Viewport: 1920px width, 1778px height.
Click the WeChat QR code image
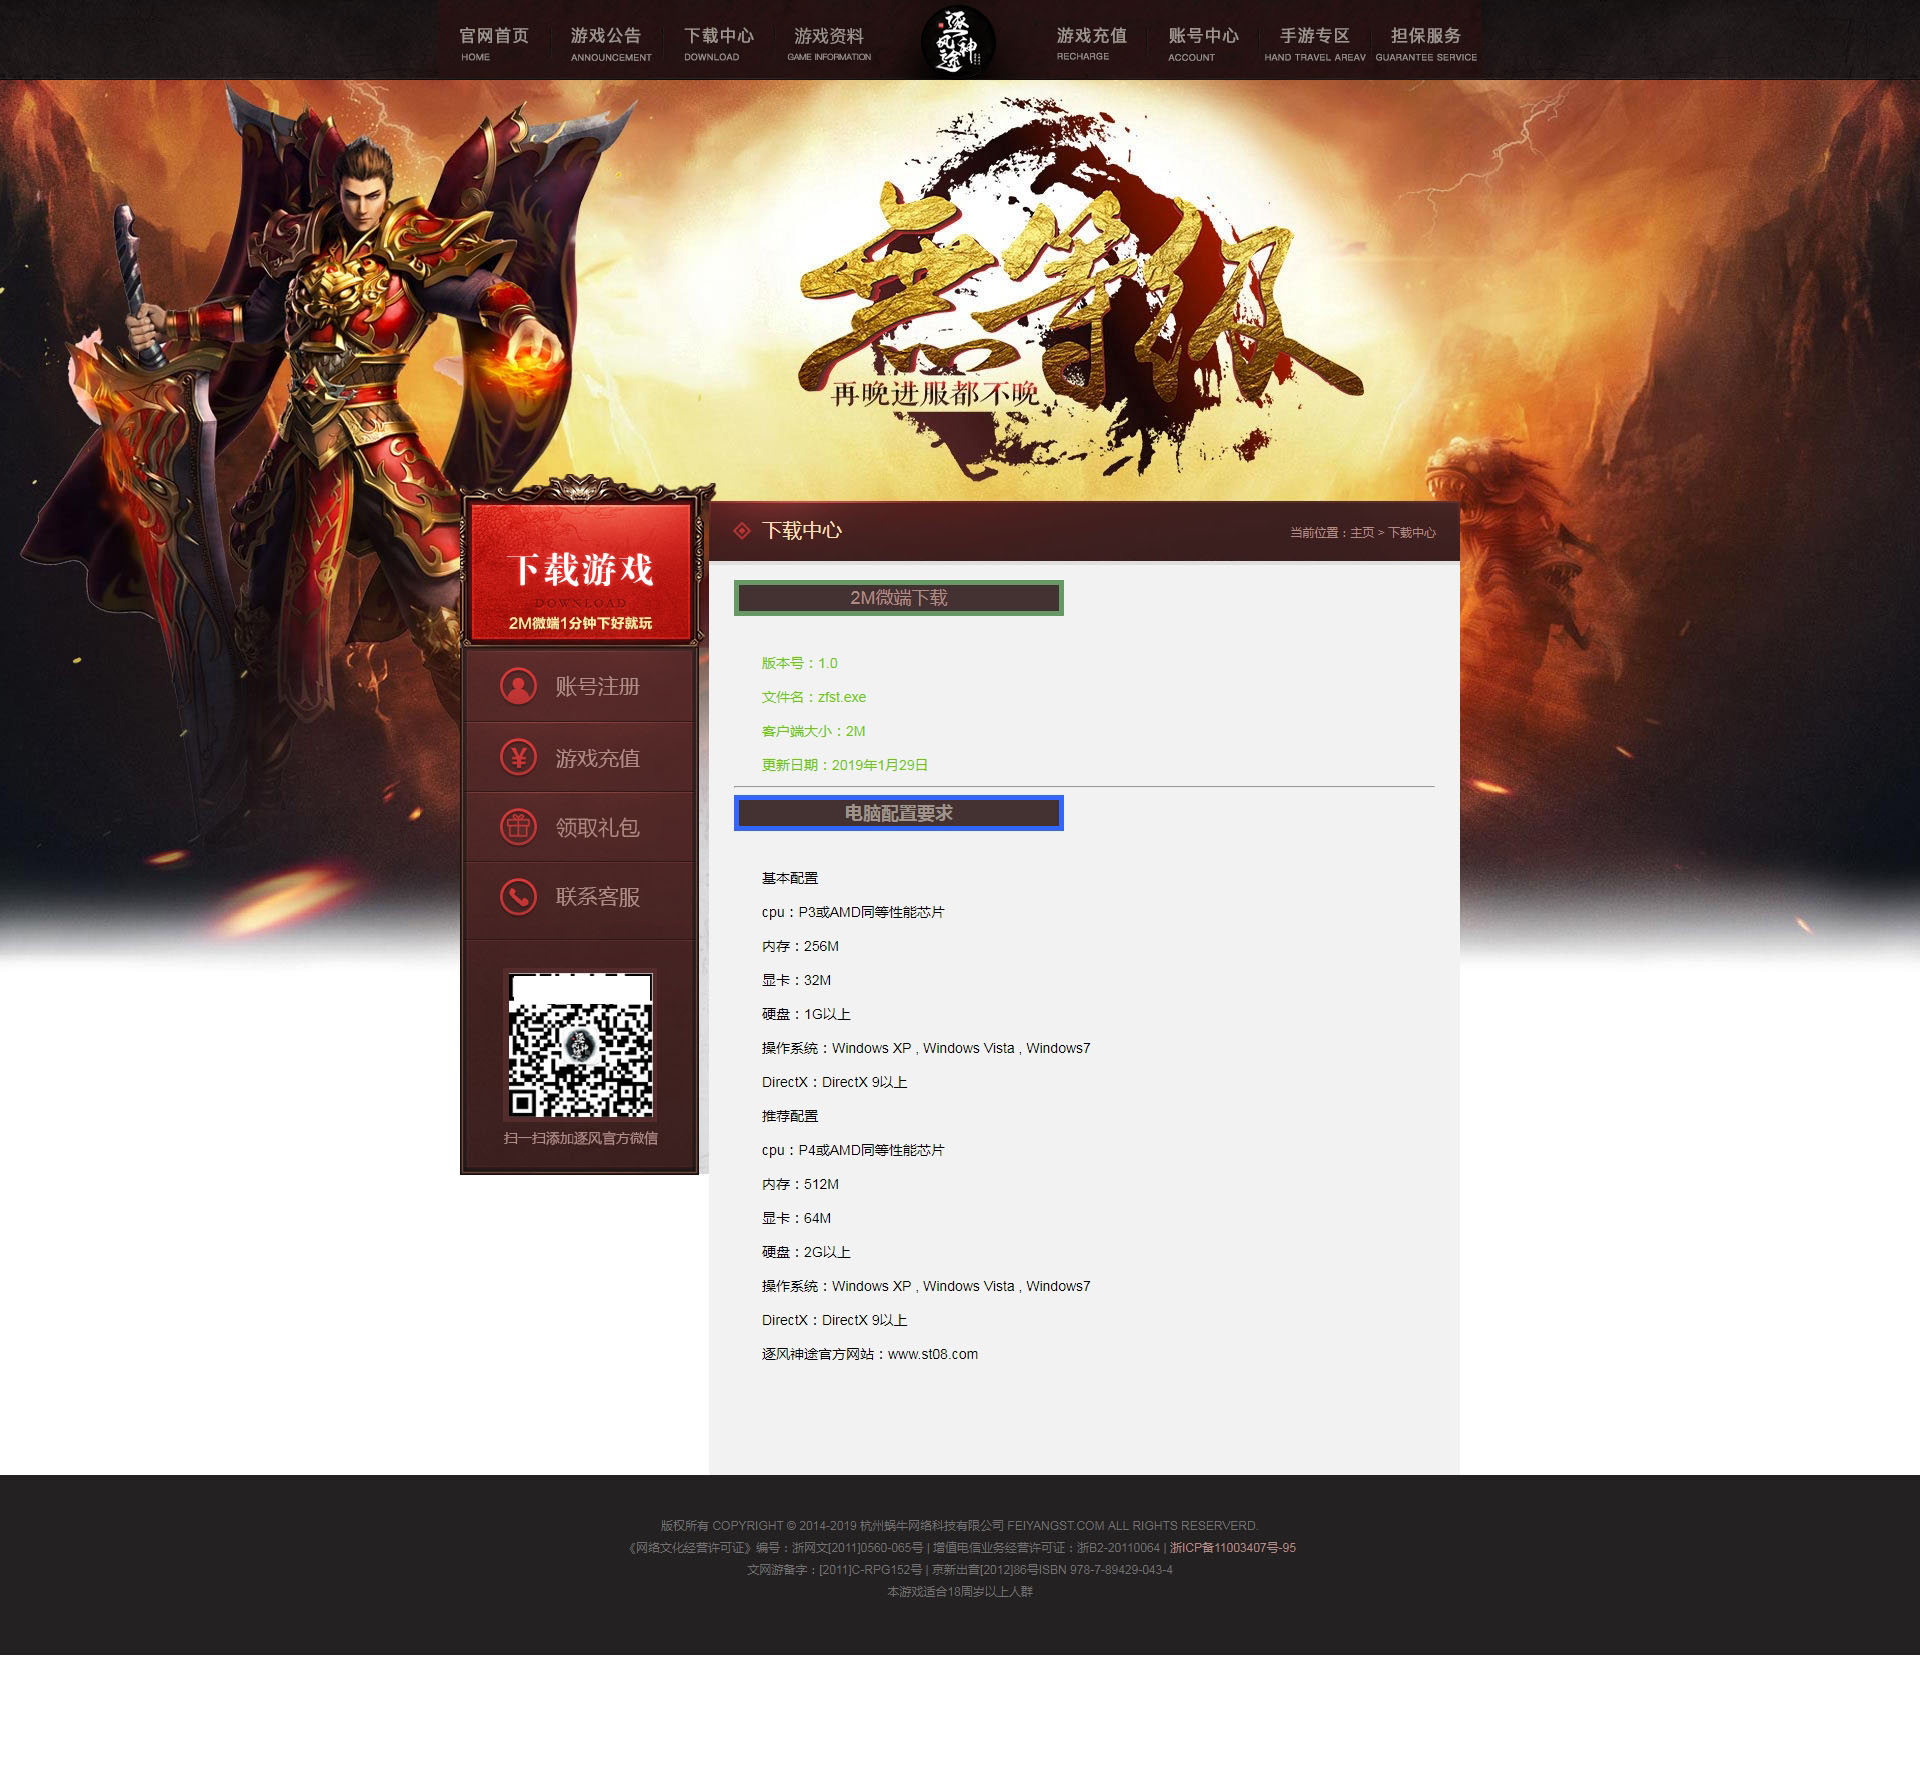click(580, 1045)
